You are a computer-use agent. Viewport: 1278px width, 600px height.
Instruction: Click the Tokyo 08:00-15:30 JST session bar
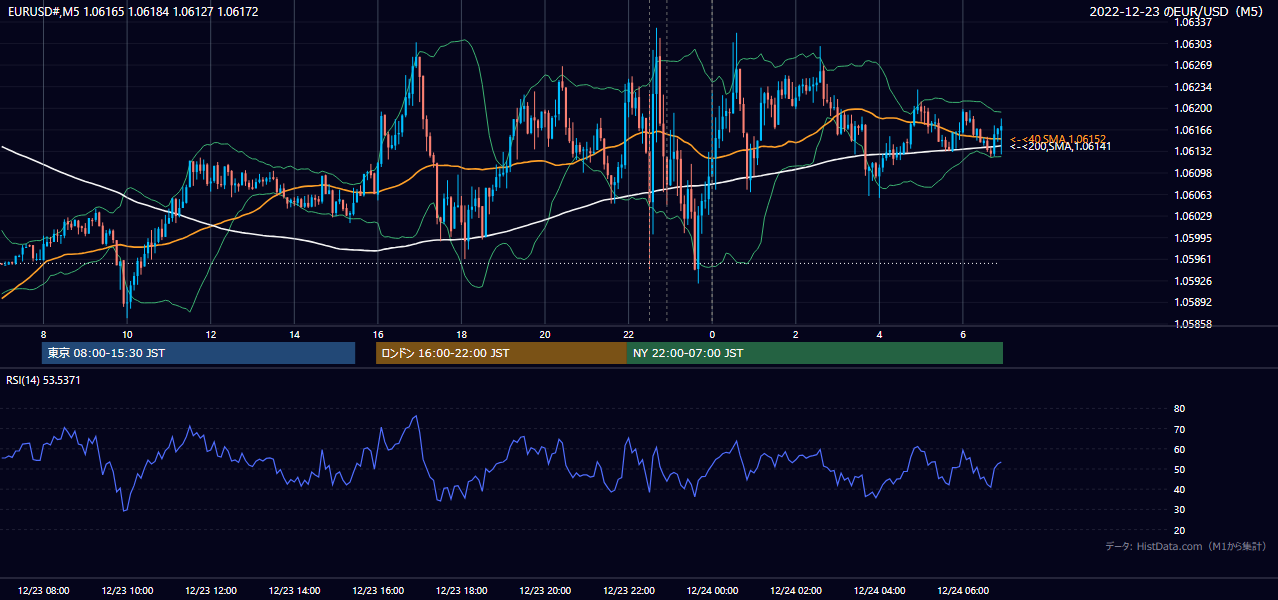pyautogui.click(x=198, y=353)
